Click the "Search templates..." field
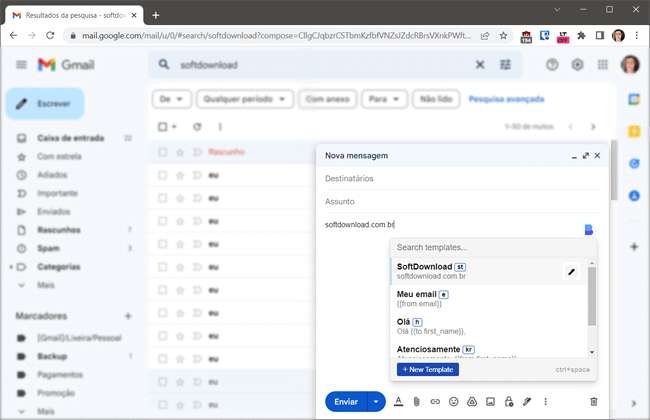The image size is (650, 420). [490, 247]
